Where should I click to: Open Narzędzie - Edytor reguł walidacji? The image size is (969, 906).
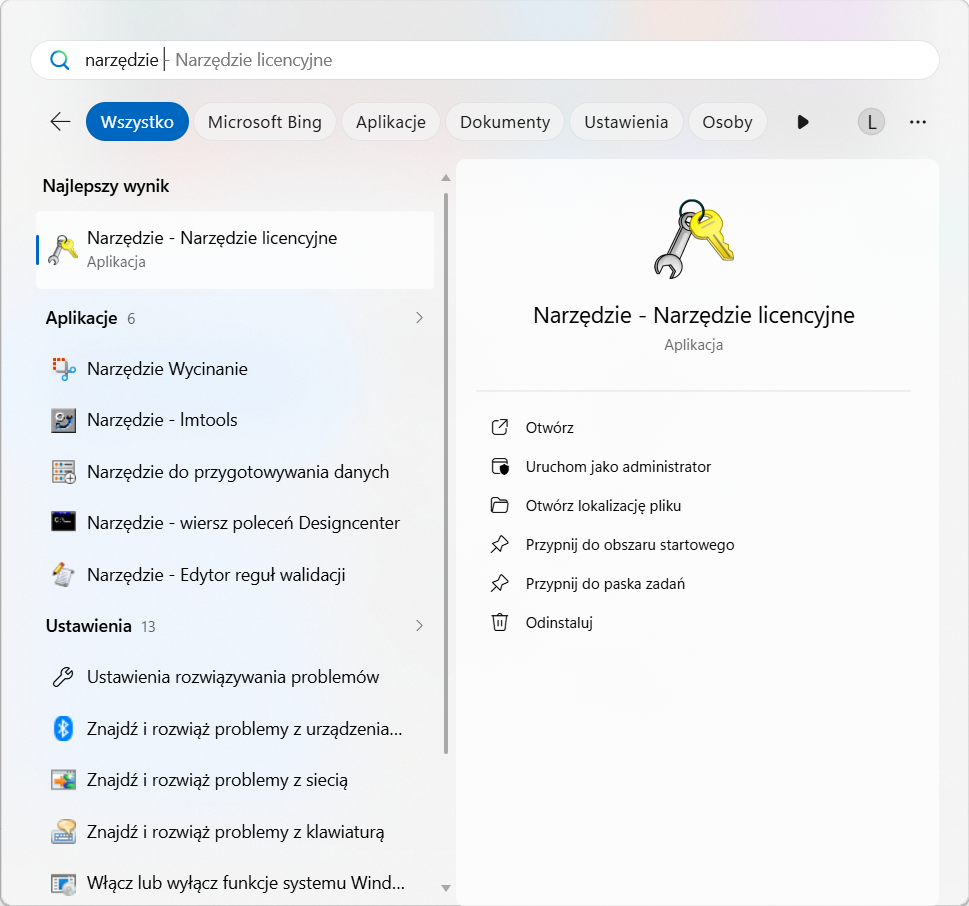click(235, 575)
